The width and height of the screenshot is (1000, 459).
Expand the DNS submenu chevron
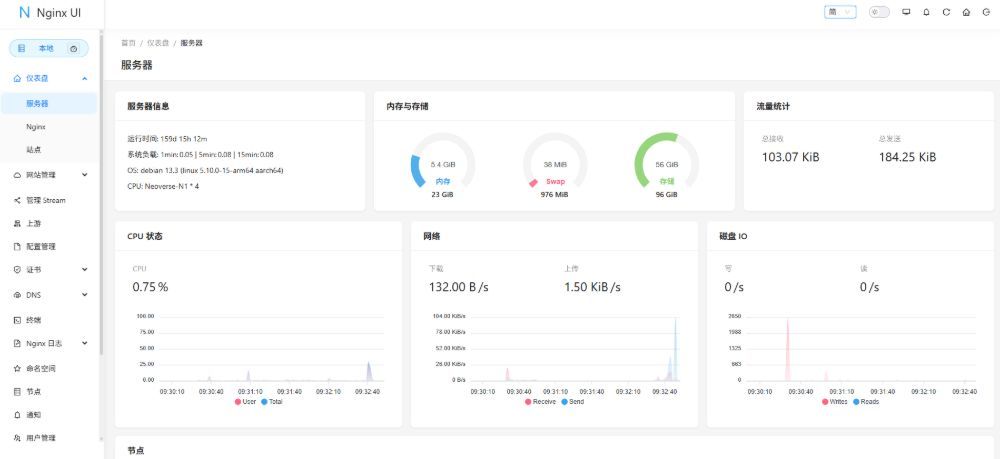point(85,295)
